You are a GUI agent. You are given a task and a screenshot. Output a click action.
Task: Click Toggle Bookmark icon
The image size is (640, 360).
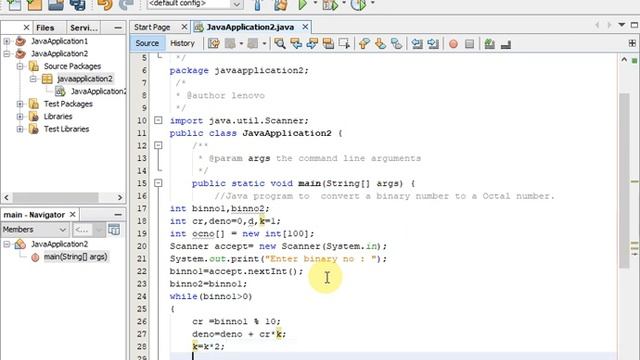396,43
